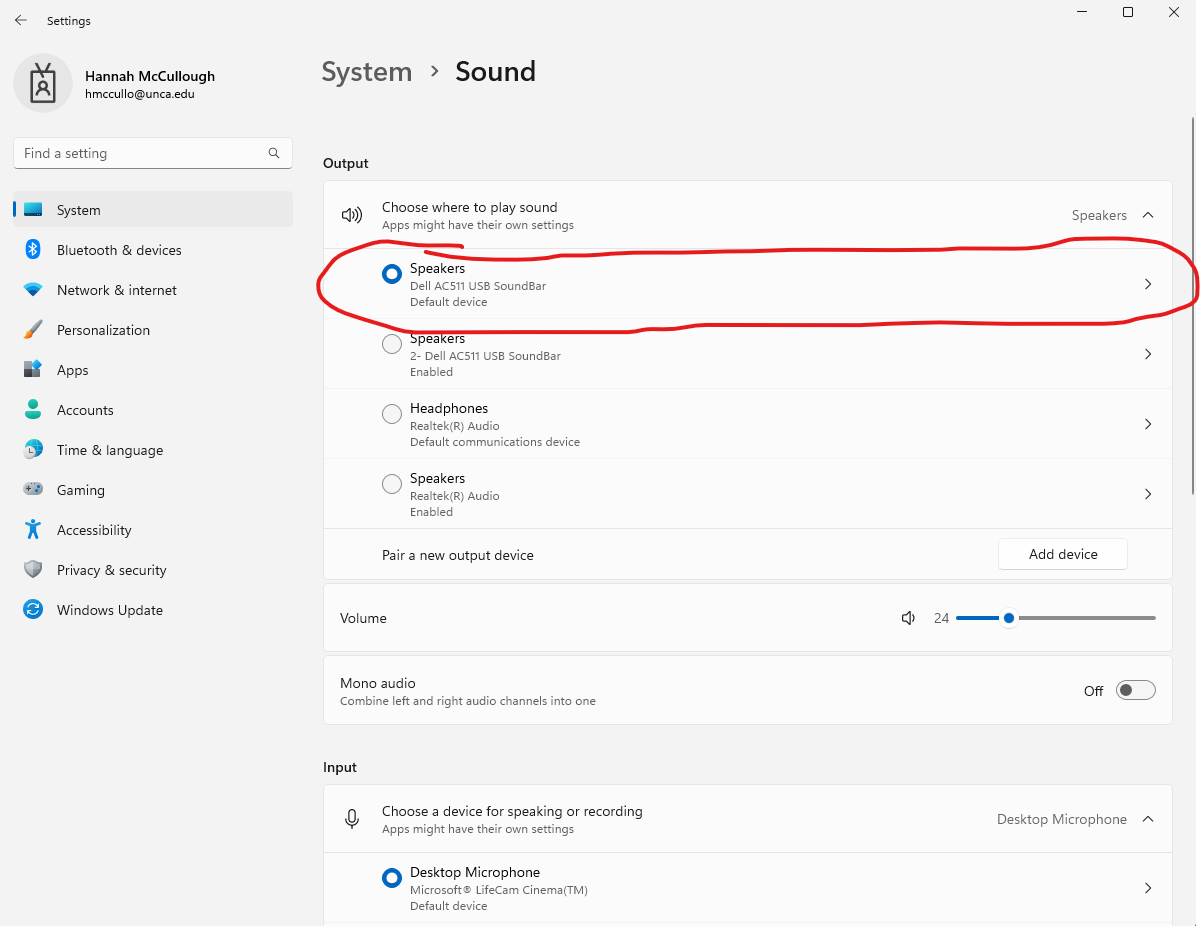The height and width of the screenshot is (926, 1200).
Task: Select the Accessibility sidebar icon
Action: (x=31, y=530)
